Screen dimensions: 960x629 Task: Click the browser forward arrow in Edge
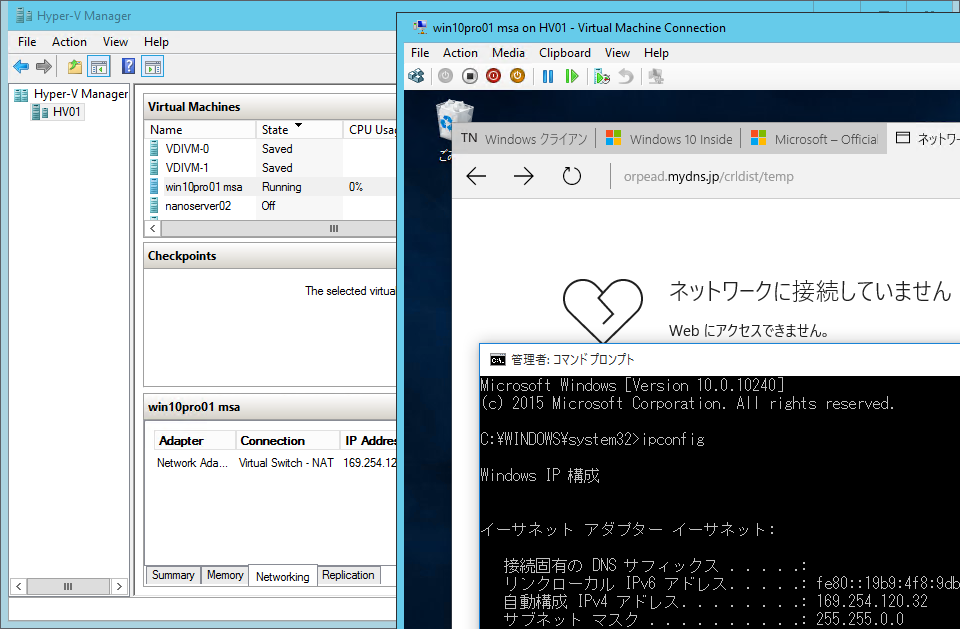[x=523, y=176]
